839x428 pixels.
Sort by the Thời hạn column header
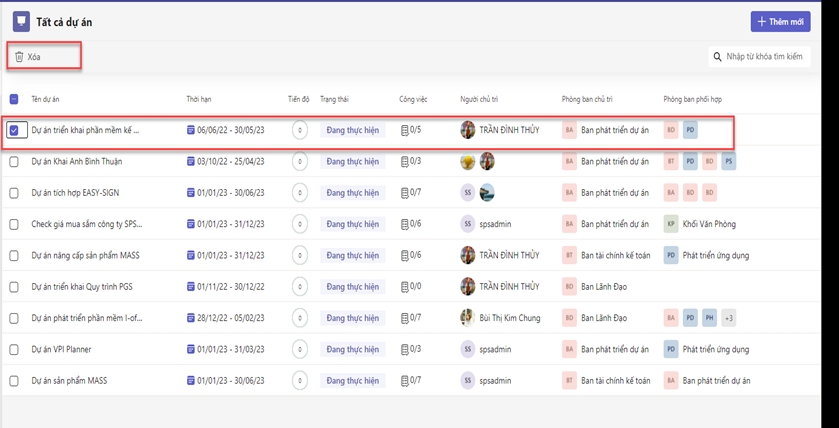(x=198, y=99)
